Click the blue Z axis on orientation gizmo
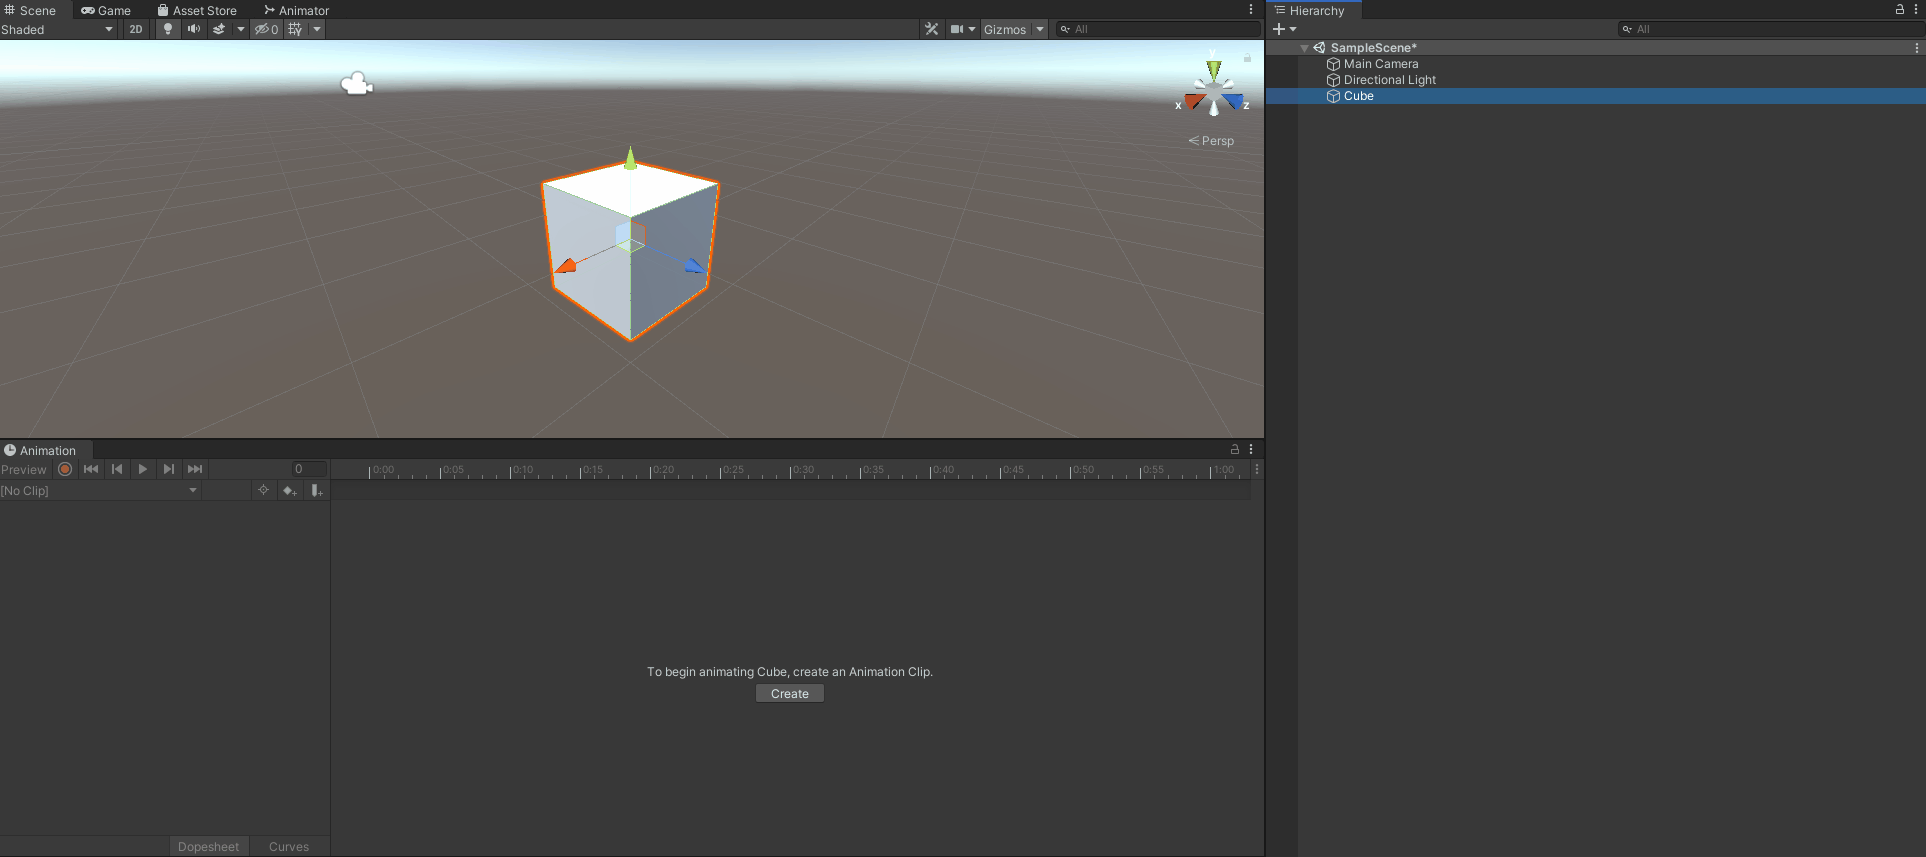This screenshot has height=857, width=1926. [x=1235, y=101]
